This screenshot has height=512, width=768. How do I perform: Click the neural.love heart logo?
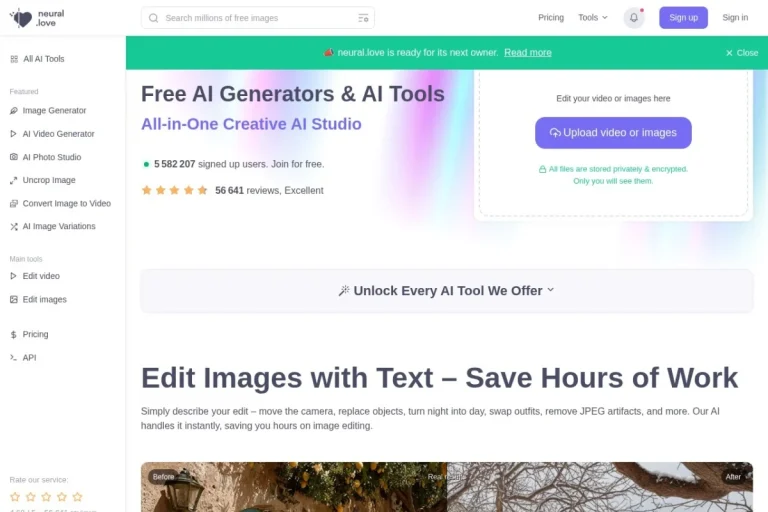21,18
